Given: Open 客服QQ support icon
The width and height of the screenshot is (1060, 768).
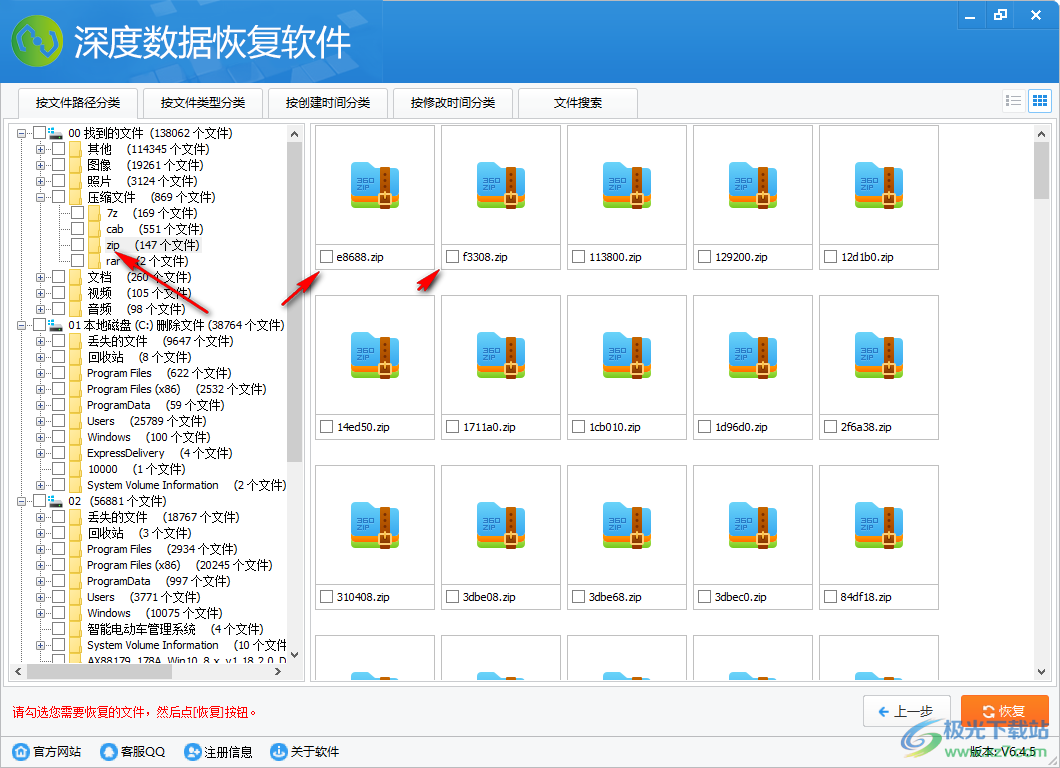Looking at the screenshot, I should pos(108,752).
